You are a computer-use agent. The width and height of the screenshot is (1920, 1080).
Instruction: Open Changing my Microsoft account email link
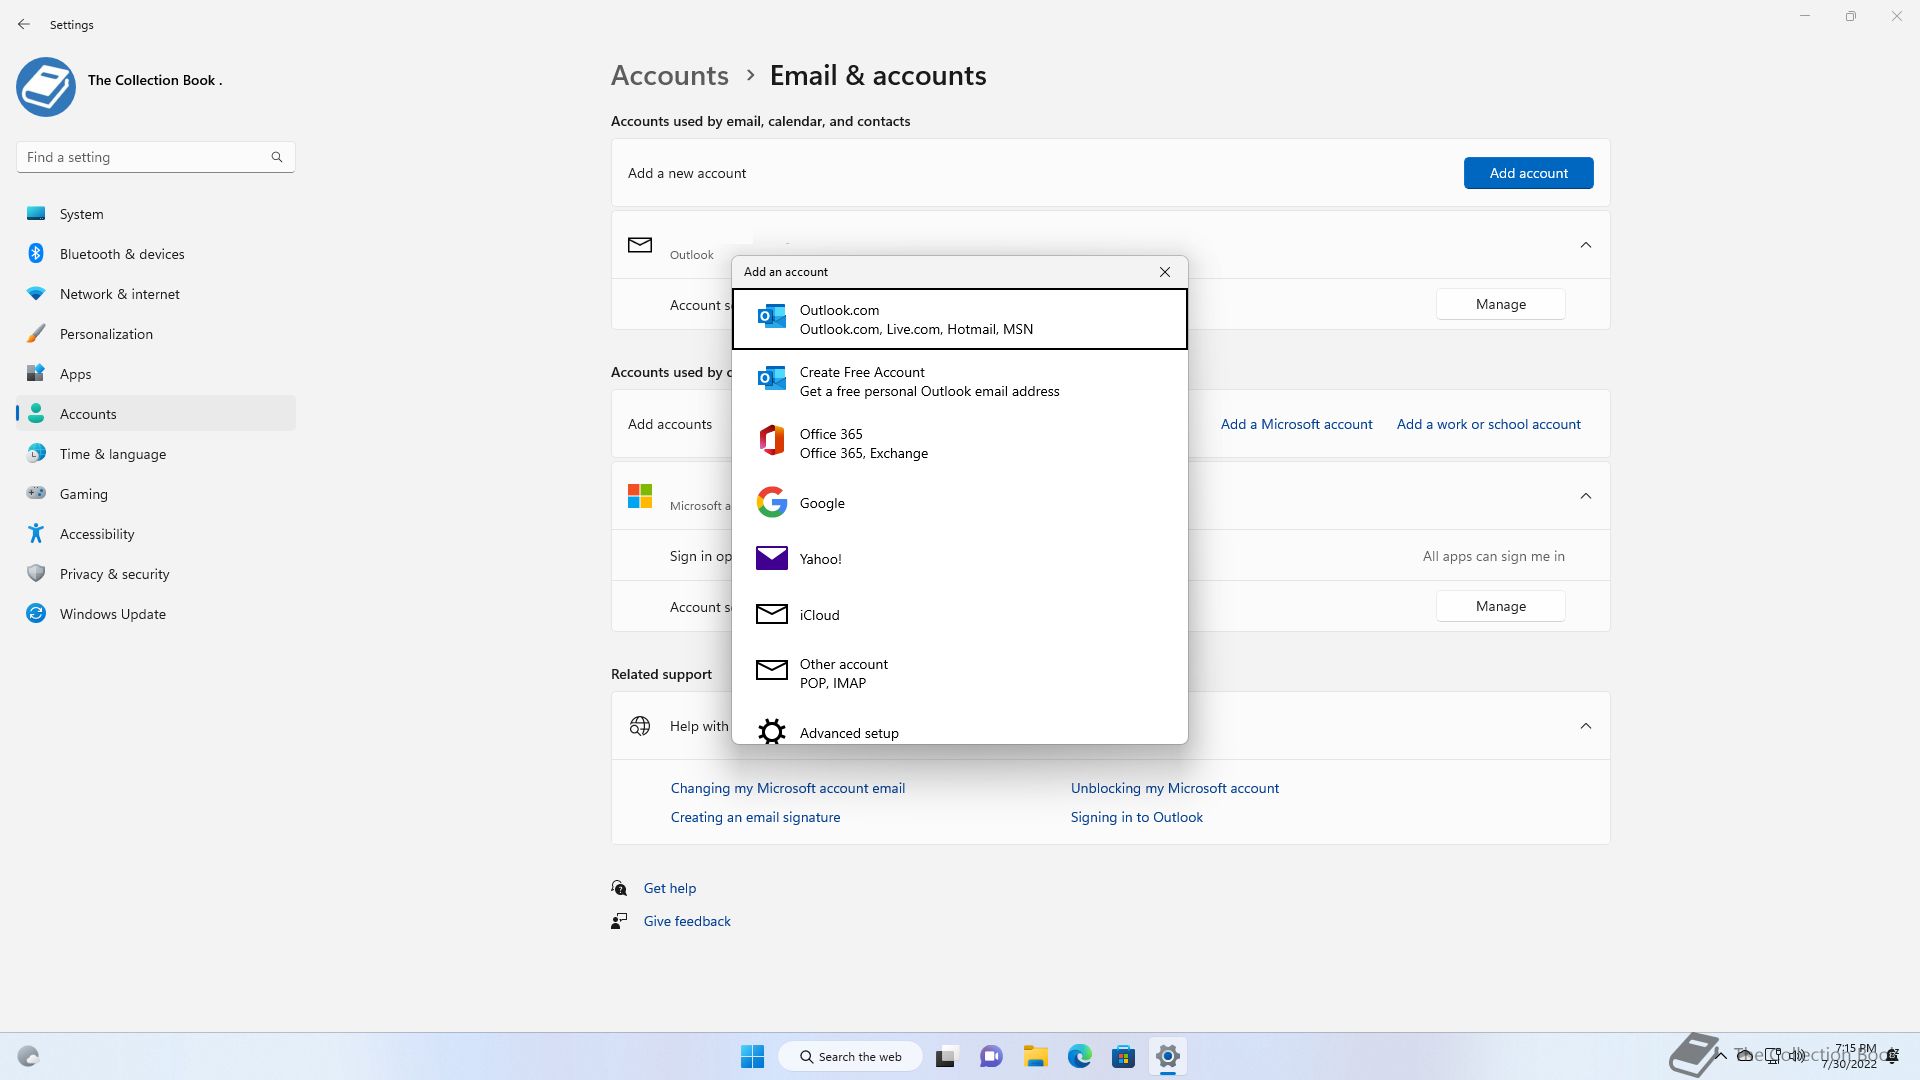pyautogui.click(x=787, y=788)
